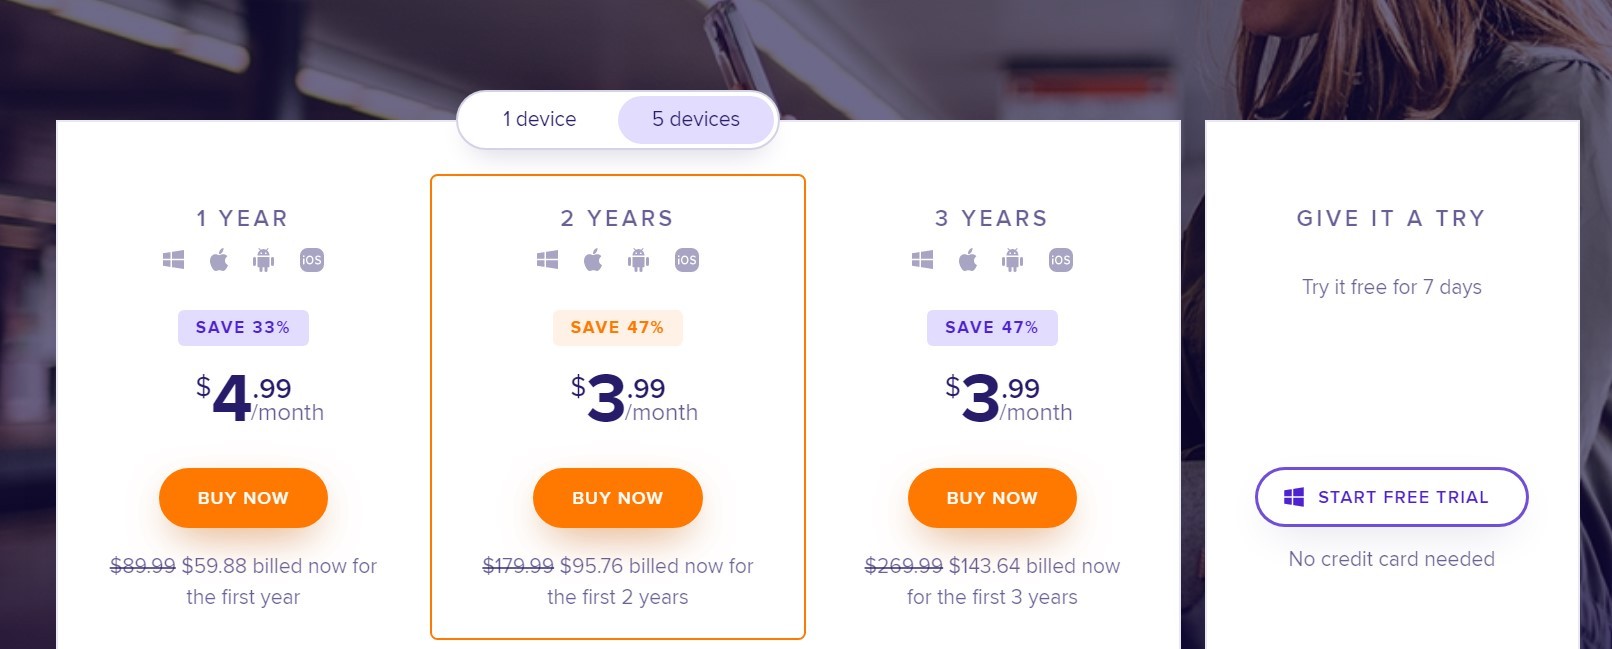The height and width of the screenshot is (649, 1612).
Task: Click the iOS icon under the 1 Year plan
Action: (311, 259)
